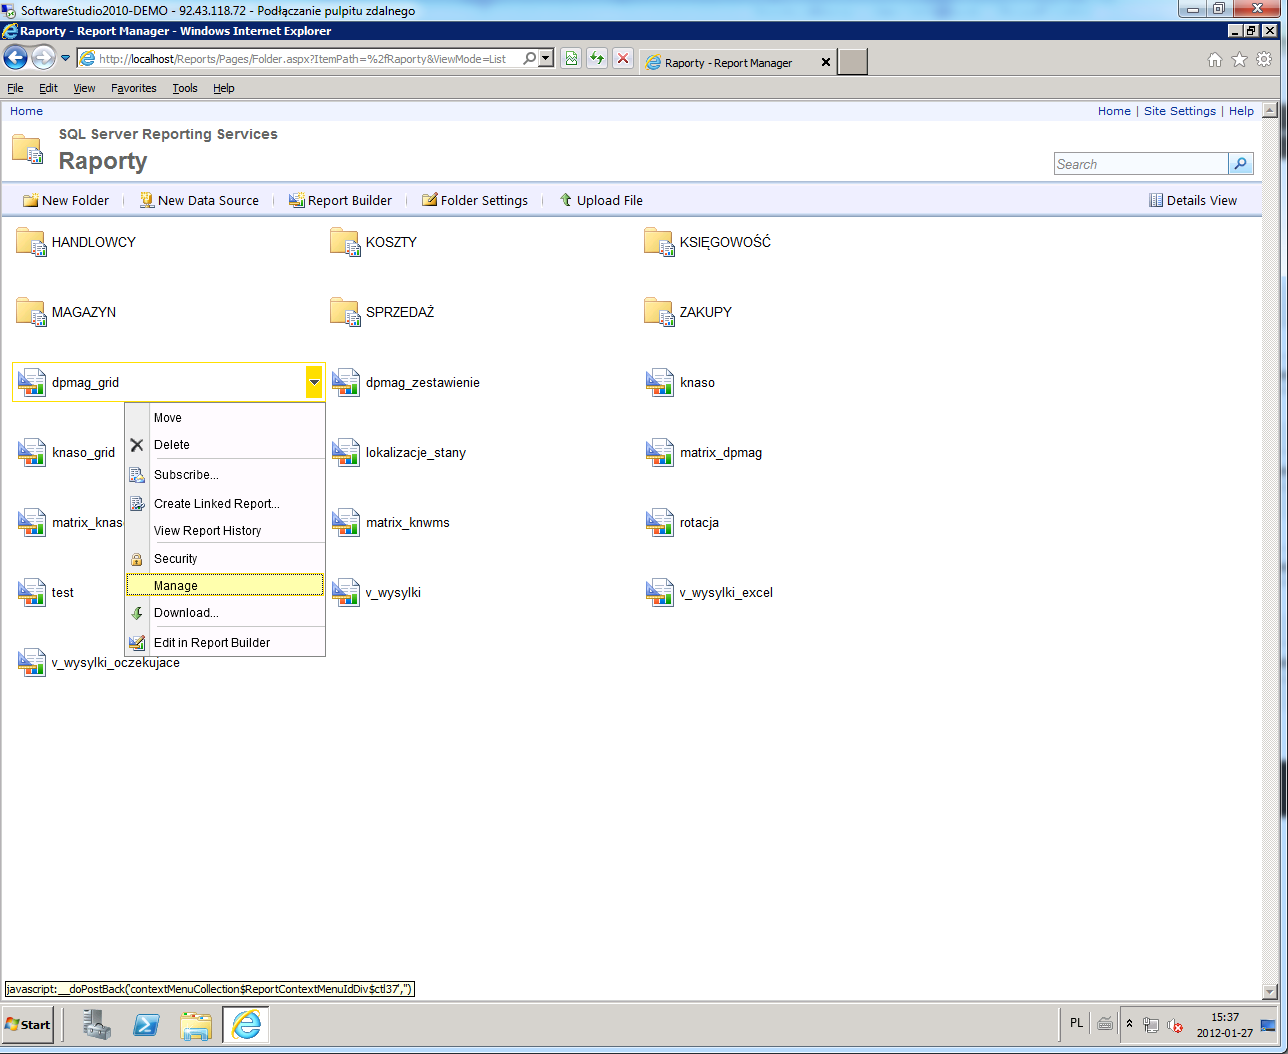
Task: Open the MAGAZYN folder icon
Action: click(31, 313)
